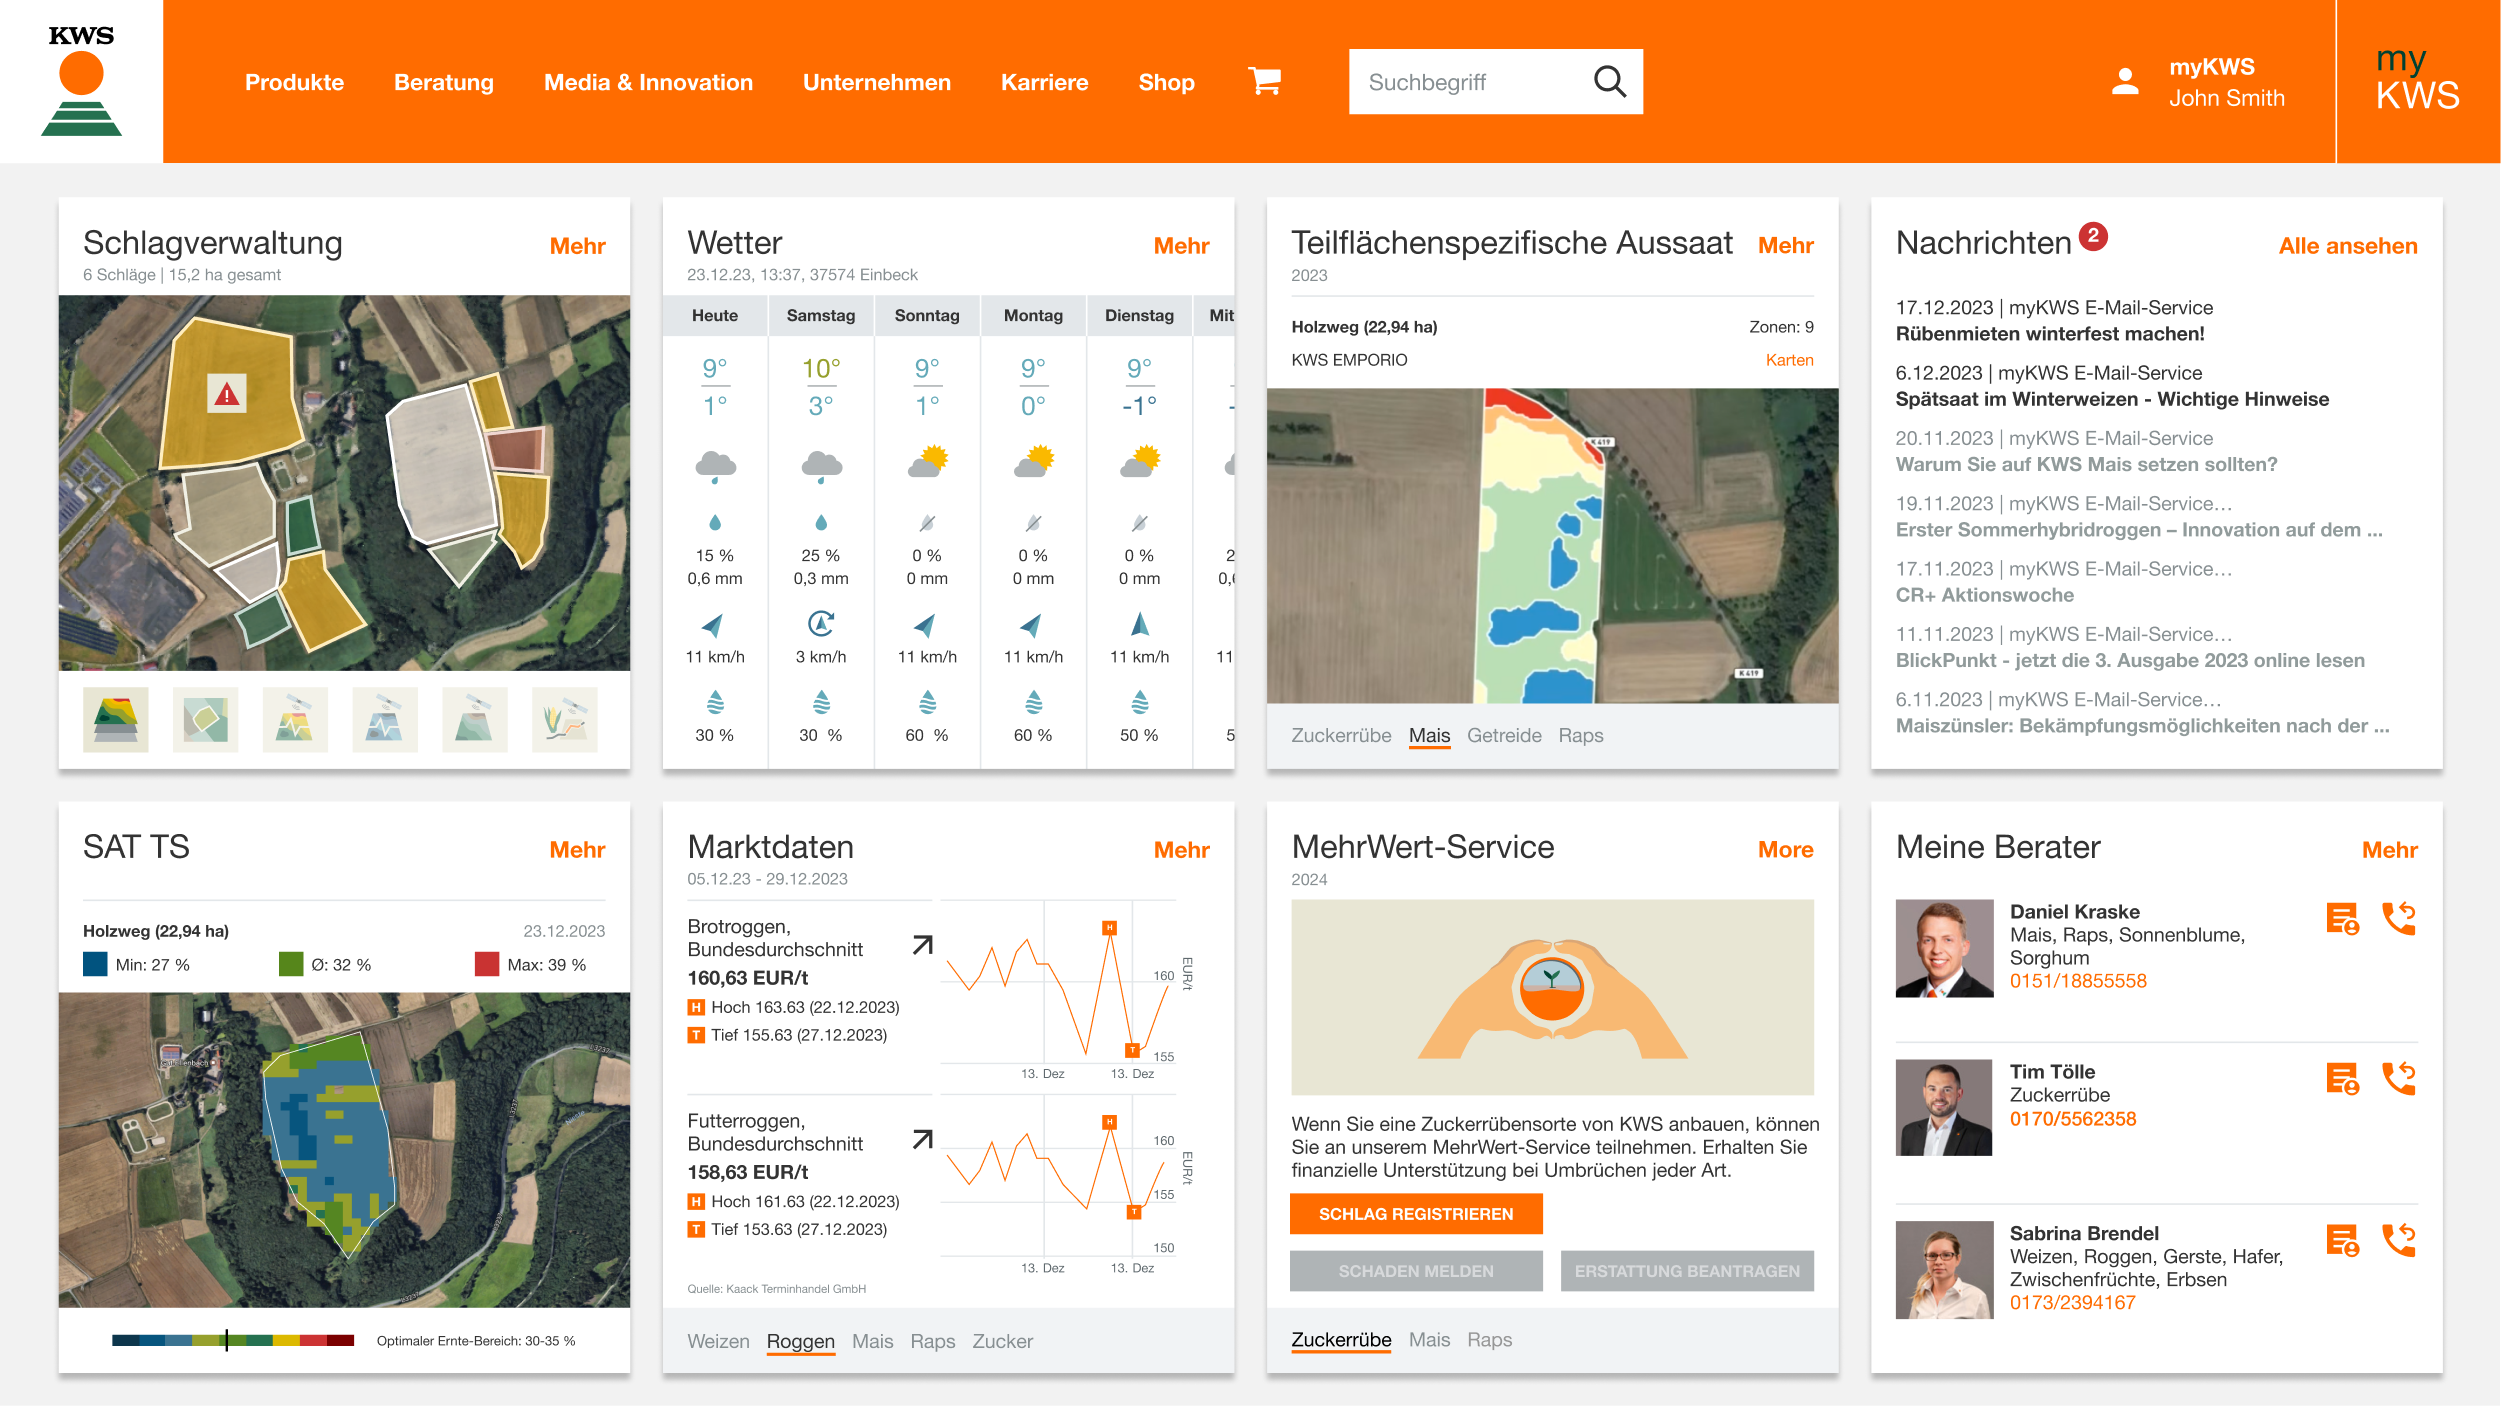Click Heute rain cloud weather icon
The height and width of the screenshot is (1406, 2501).
pyautogui.click(x=715, y=466)
